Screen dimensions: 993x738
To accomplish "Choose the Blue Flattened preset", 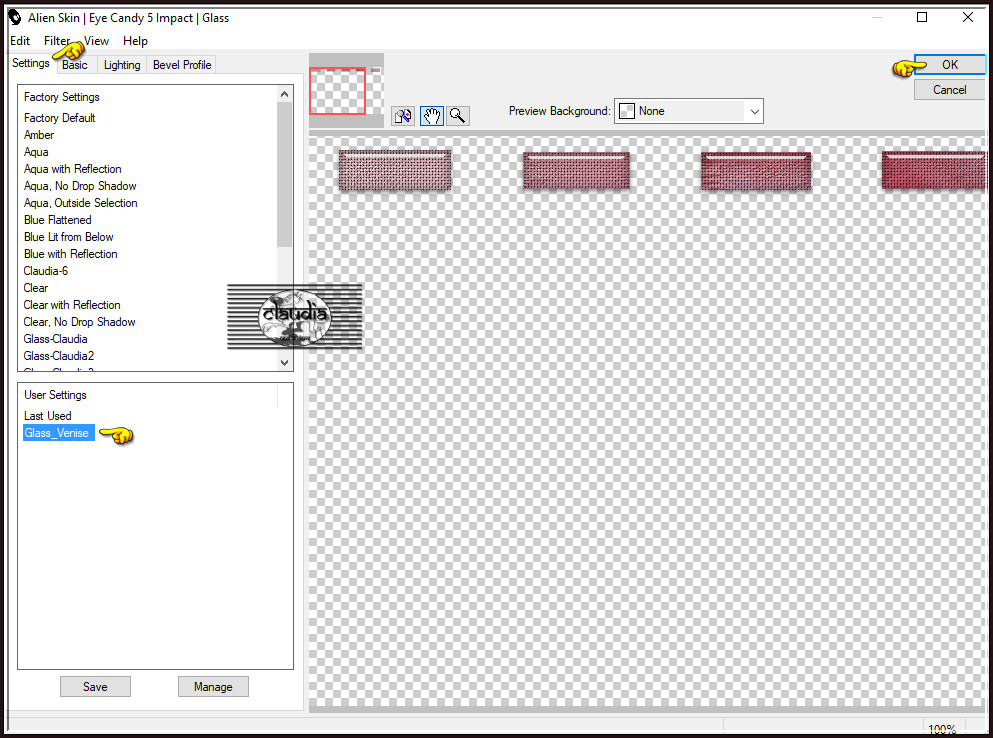I will [58, 220].
